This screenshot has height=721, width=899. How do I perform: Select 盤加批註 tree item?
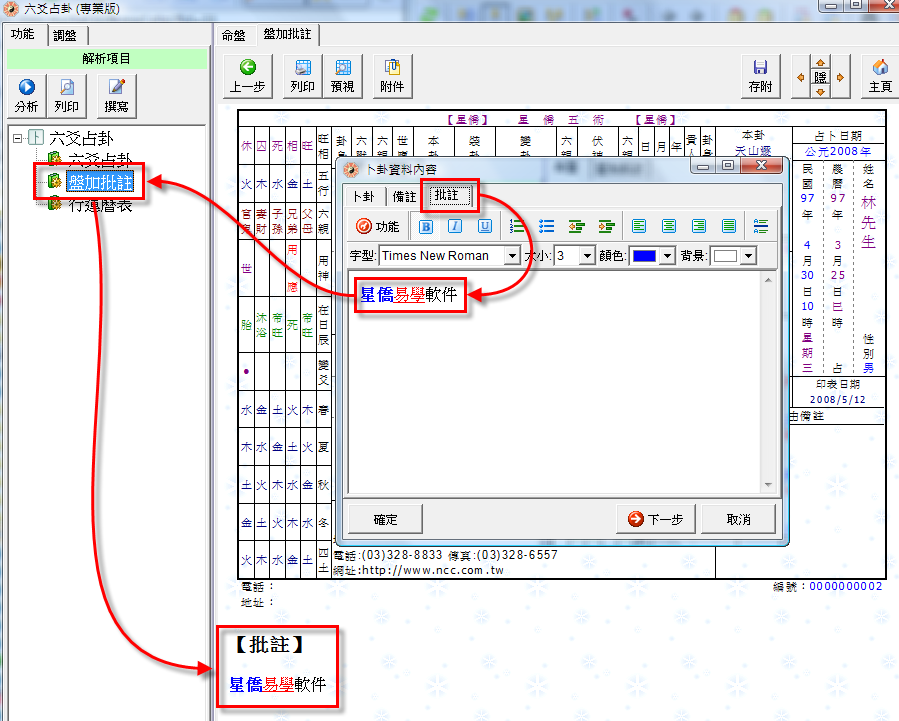click(100, 182)
